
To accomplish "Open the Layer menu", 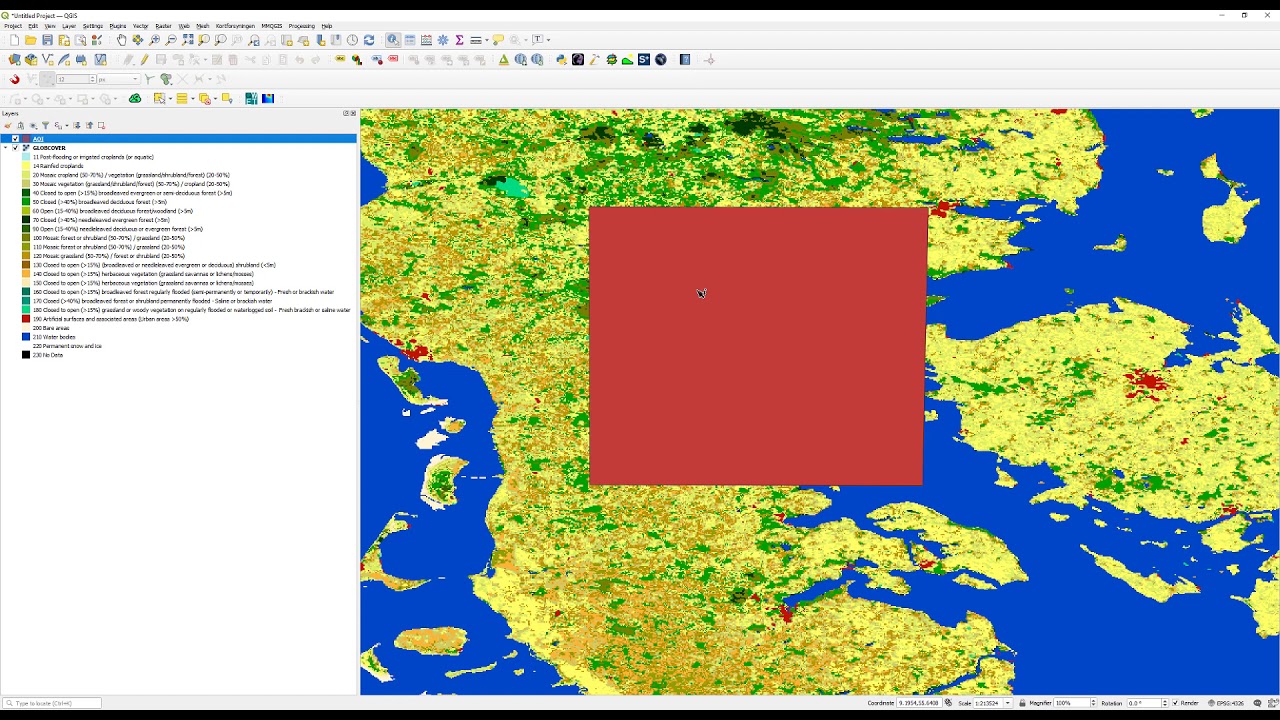I will [69, 26].
